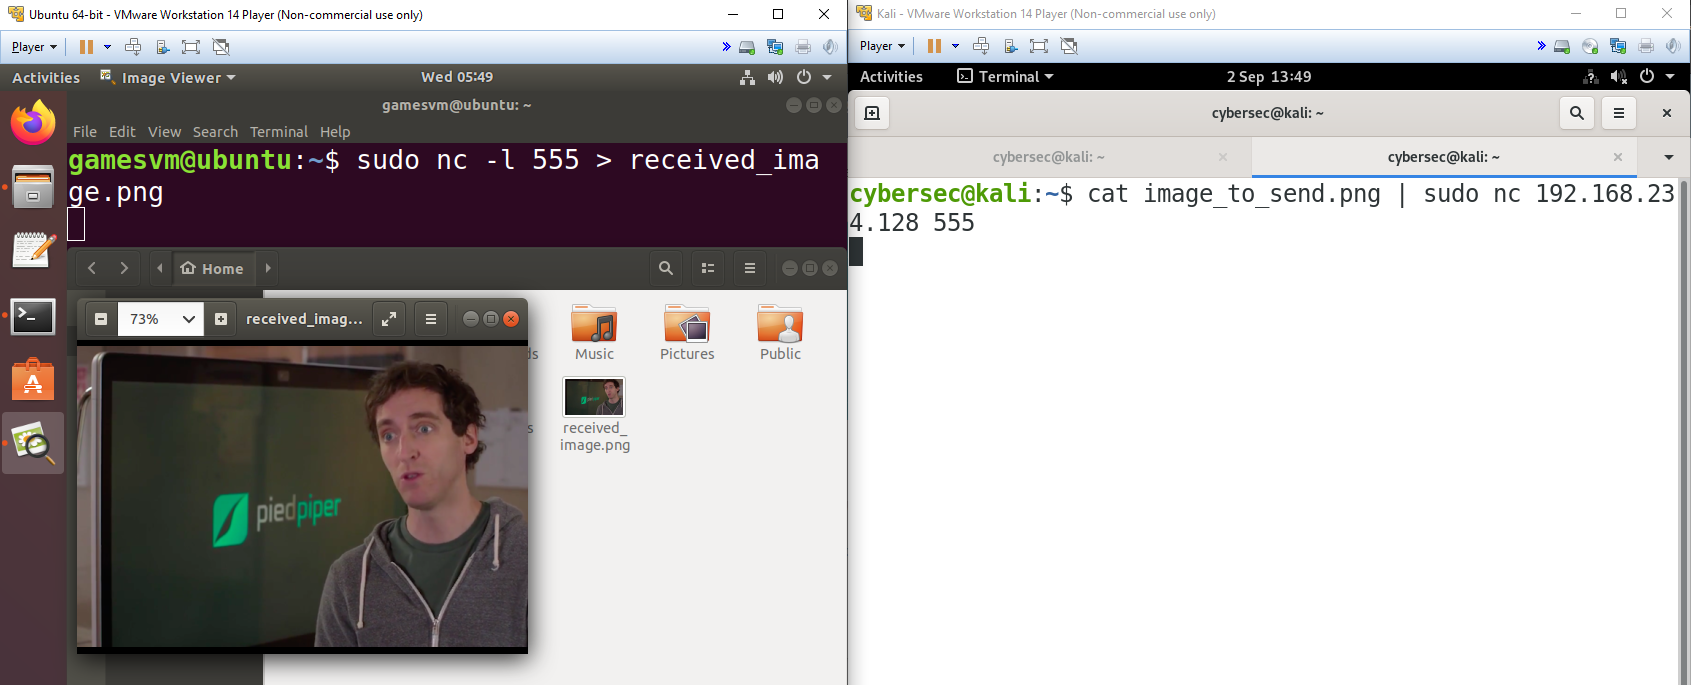The image size is (1691, 685).
Task: Open the Terminal menu in Ubuntu terminal
Action: (x=279, y=132)
